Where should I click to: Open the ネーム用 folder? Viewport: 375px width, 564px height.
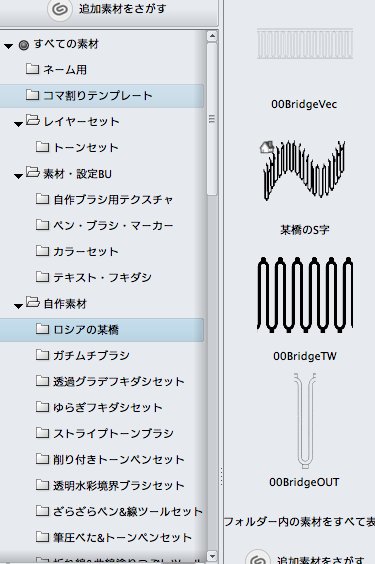[x=65, y=70]
